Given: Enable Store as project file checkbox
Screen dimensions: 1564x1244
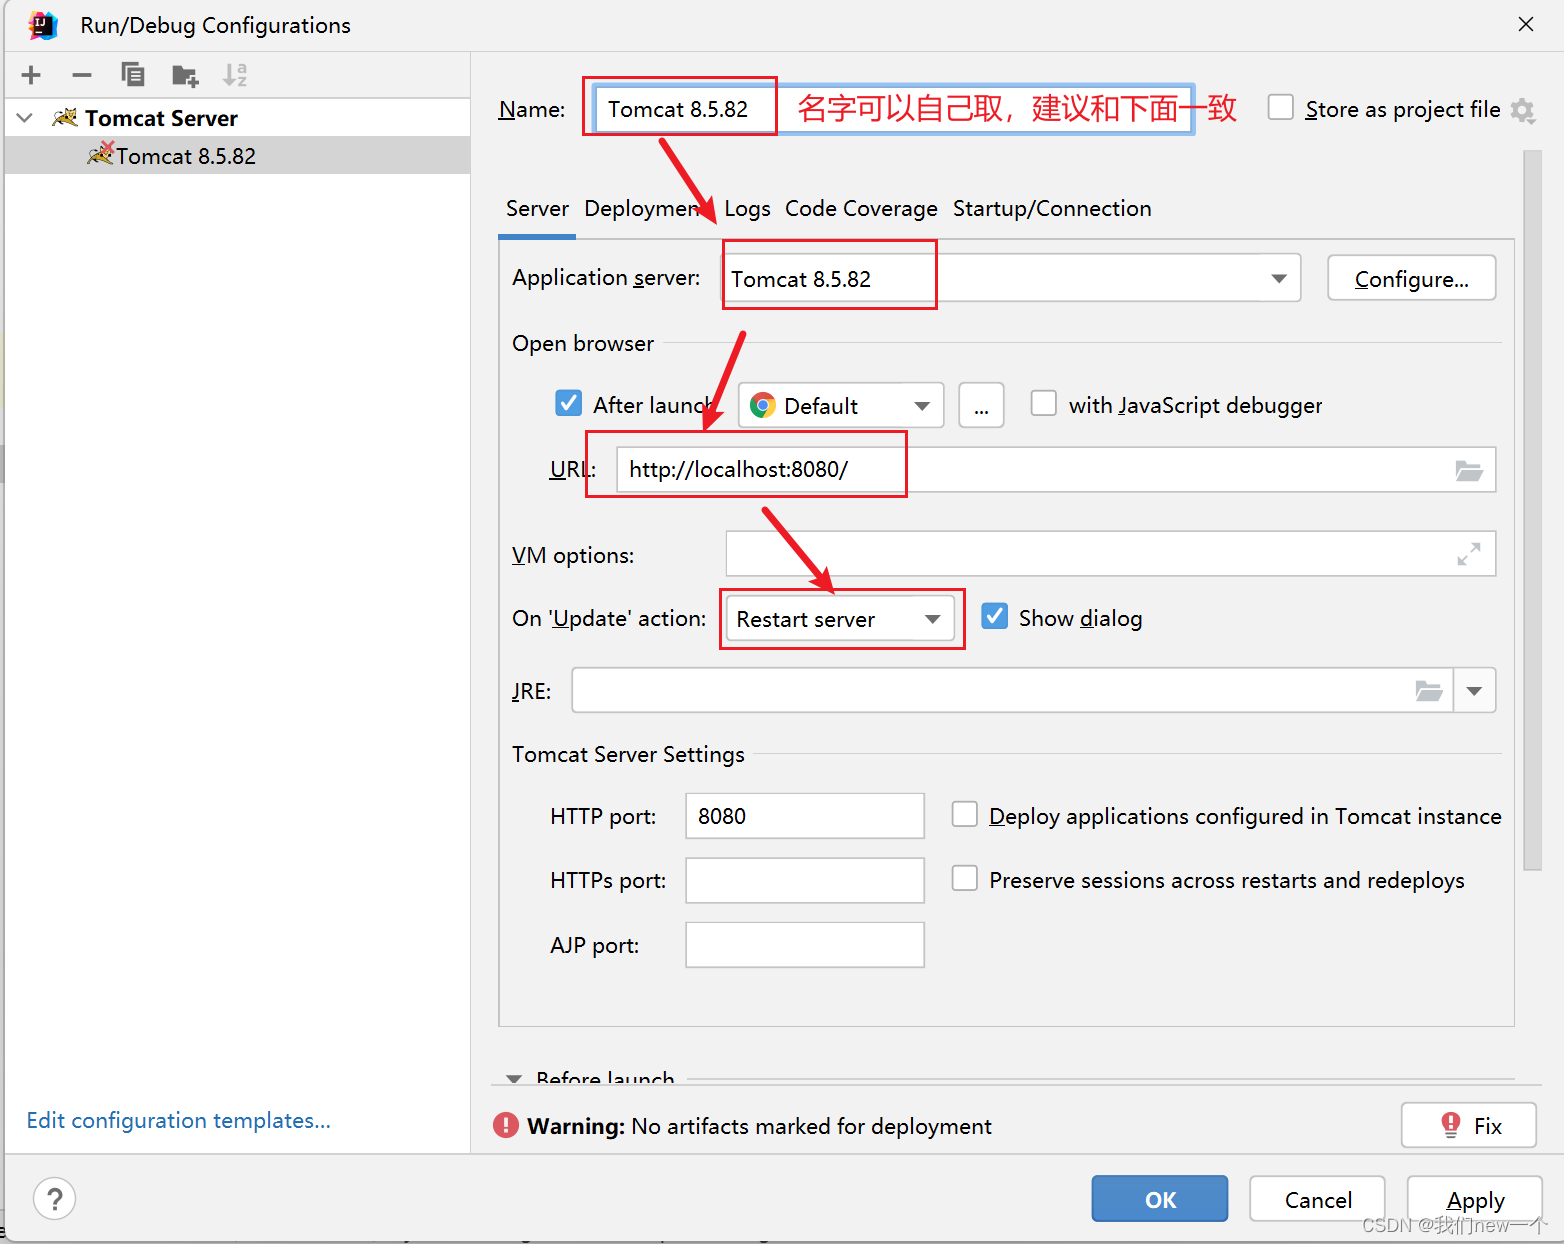Looking at the screenshot, I should click(1280, 107).
